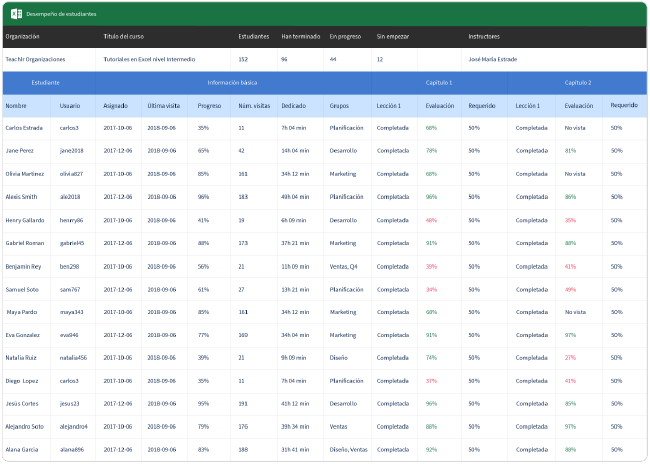Click the green 92% evaluation in Alana Garcia's row

(431, 449)
